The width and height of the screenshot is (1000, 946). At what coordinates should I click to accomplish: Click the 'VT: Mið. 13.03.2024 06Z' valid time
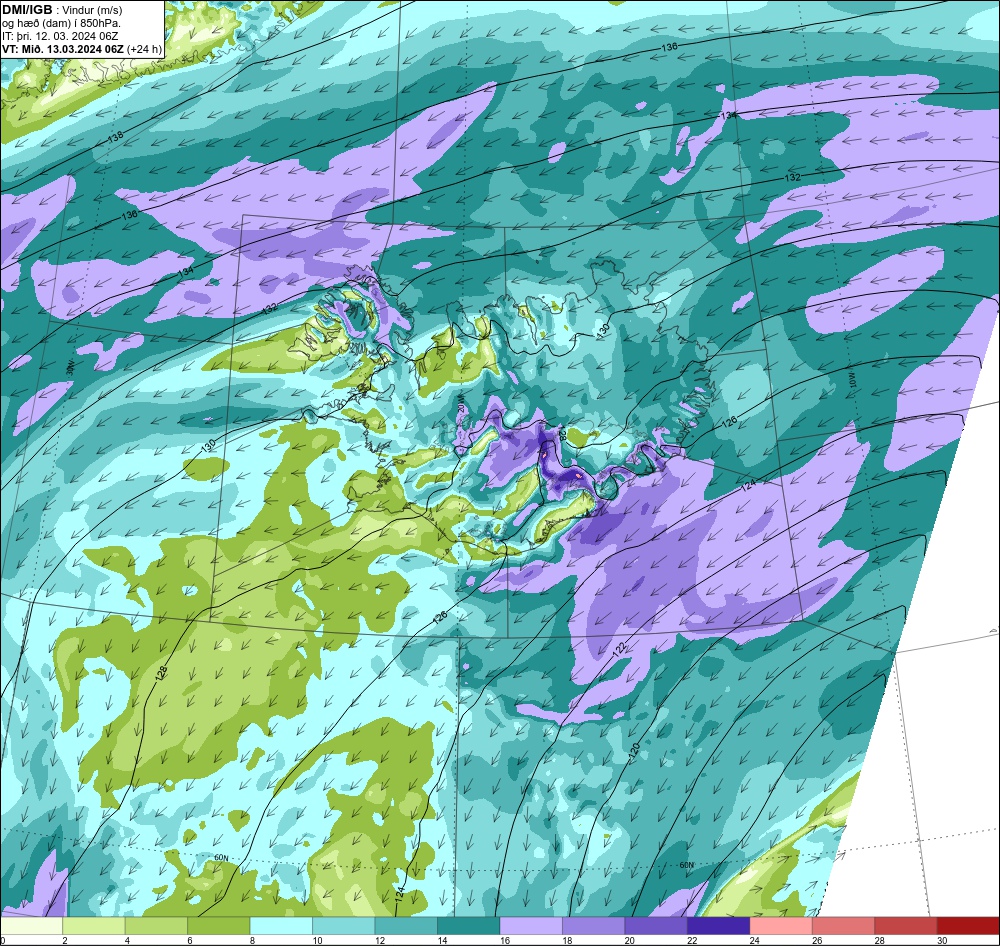tap(64, 49)
